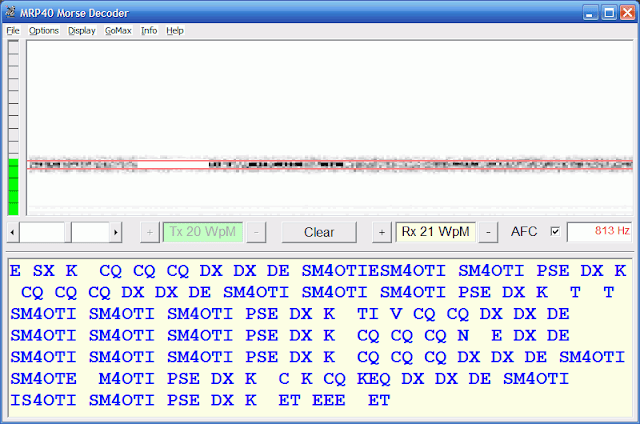640x424 pixels.
Task: Click the AFC label
Action: (x=524, y=232)
